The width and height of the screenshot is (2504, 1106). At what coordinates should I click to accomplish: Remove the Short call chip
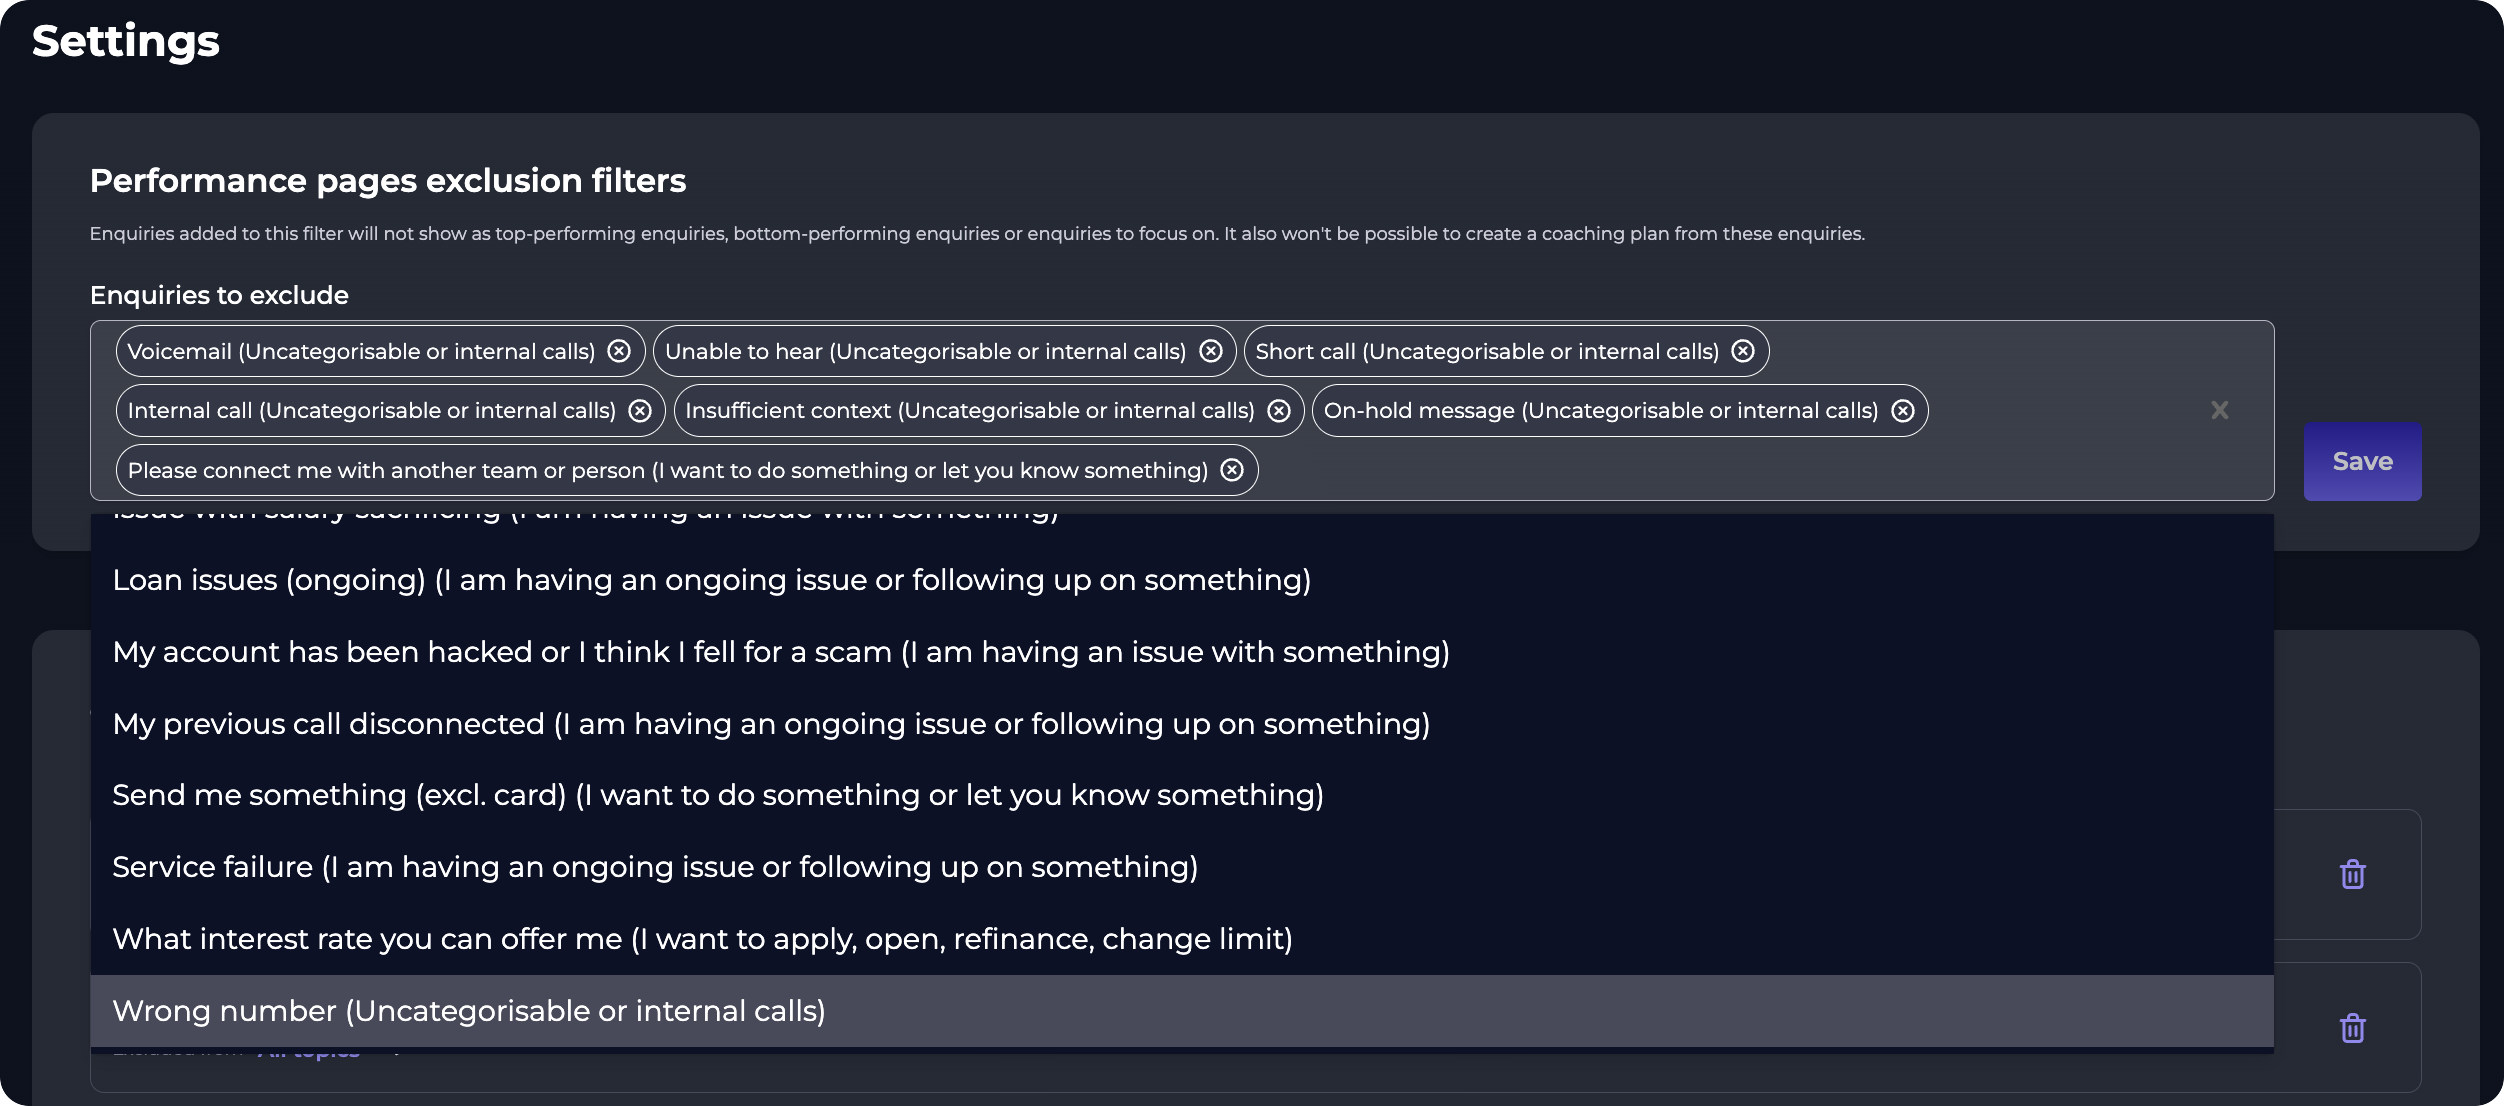click(x=1743, y=351)
